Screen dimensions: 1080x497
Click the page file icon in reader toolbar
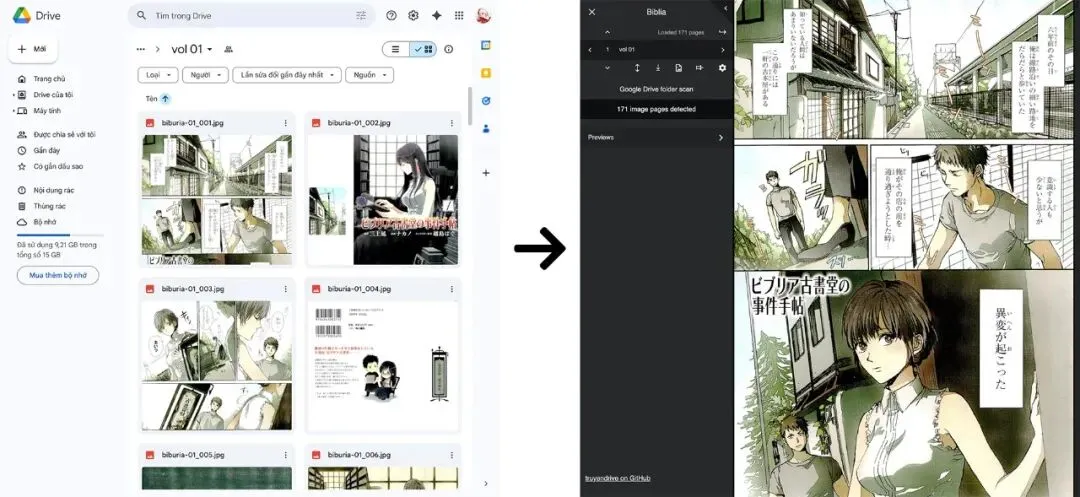click(678, 67)
